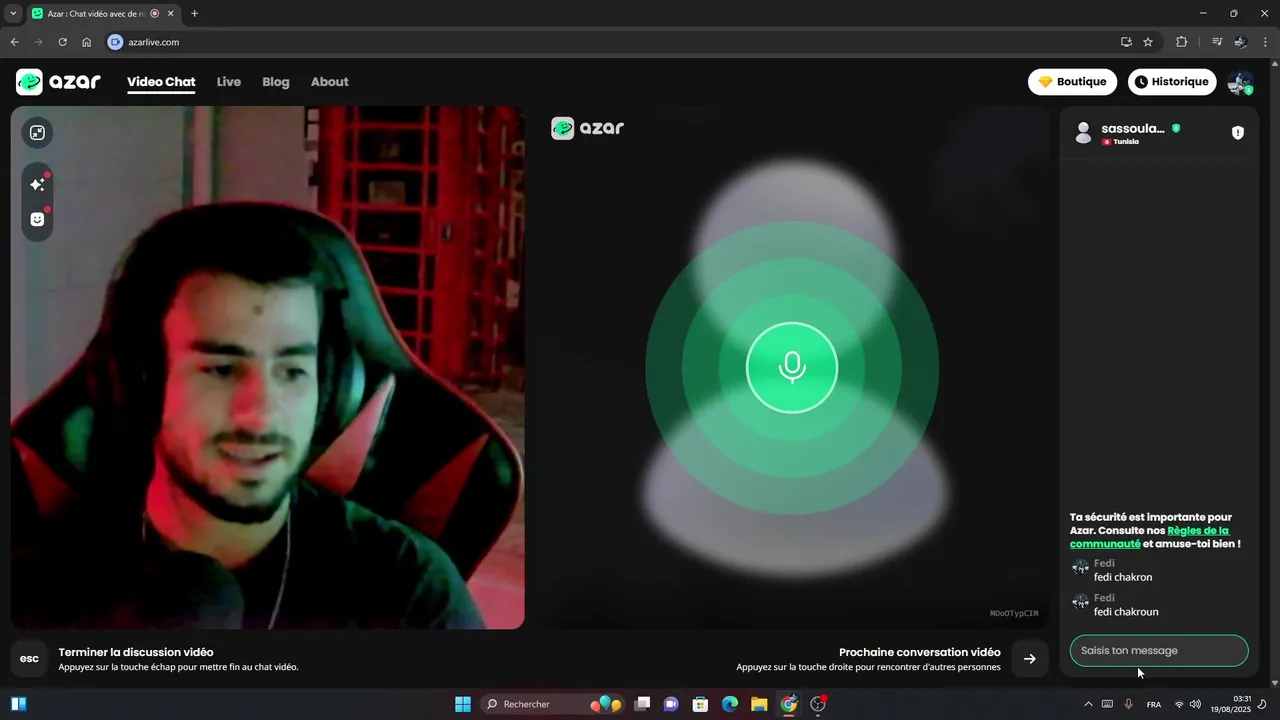
Task: Open the sparkle effects icon
Action: click(37, 185)
